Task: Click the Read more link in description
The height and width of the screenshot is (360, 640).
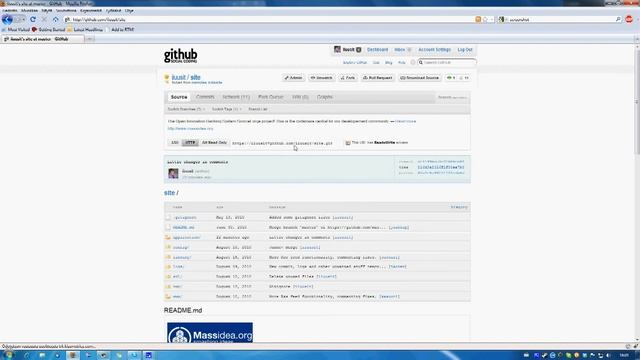Action: pos(405,121)
